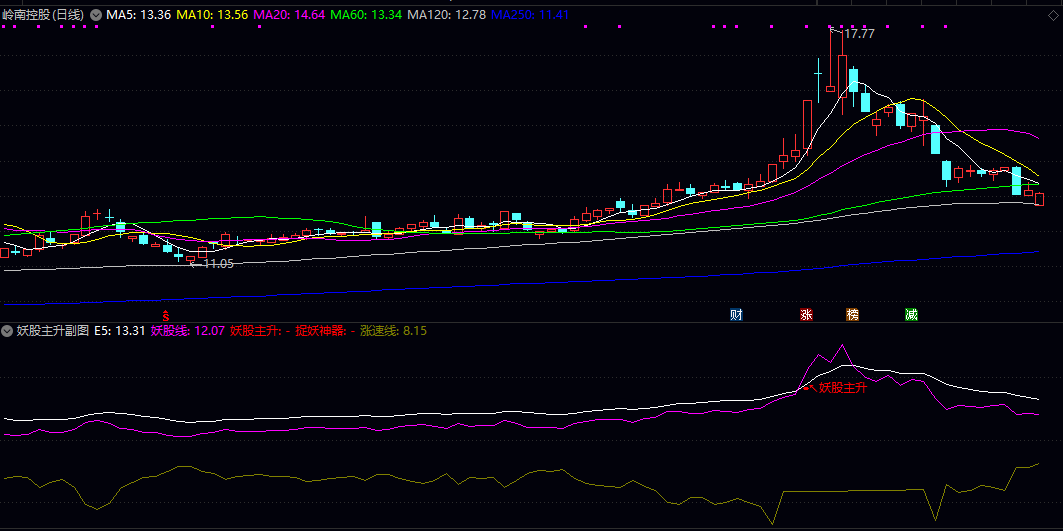Screen dimensions: 1063x531
Task: Click the red 张 event marker
Action: (806, 315)
